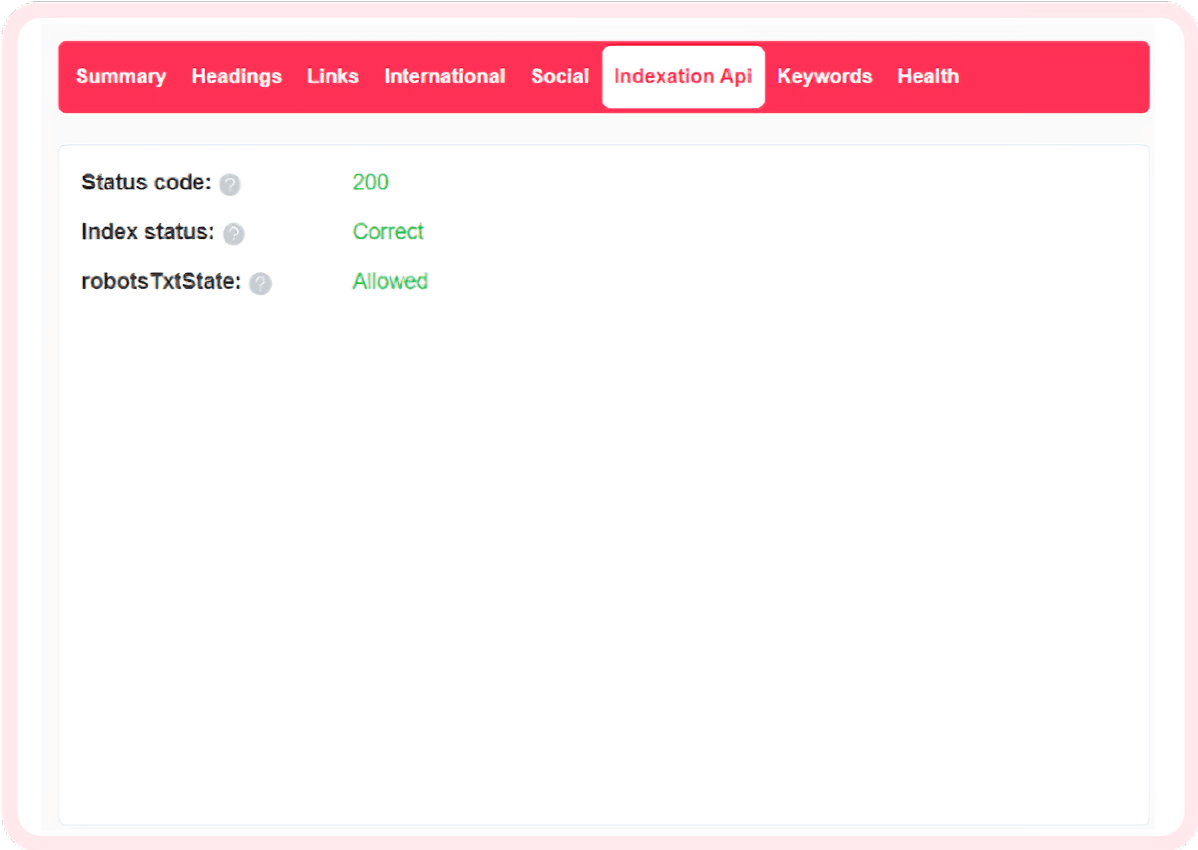Switch to the Summary tab
Screen dimensions: 1198x850
(121, 76)
